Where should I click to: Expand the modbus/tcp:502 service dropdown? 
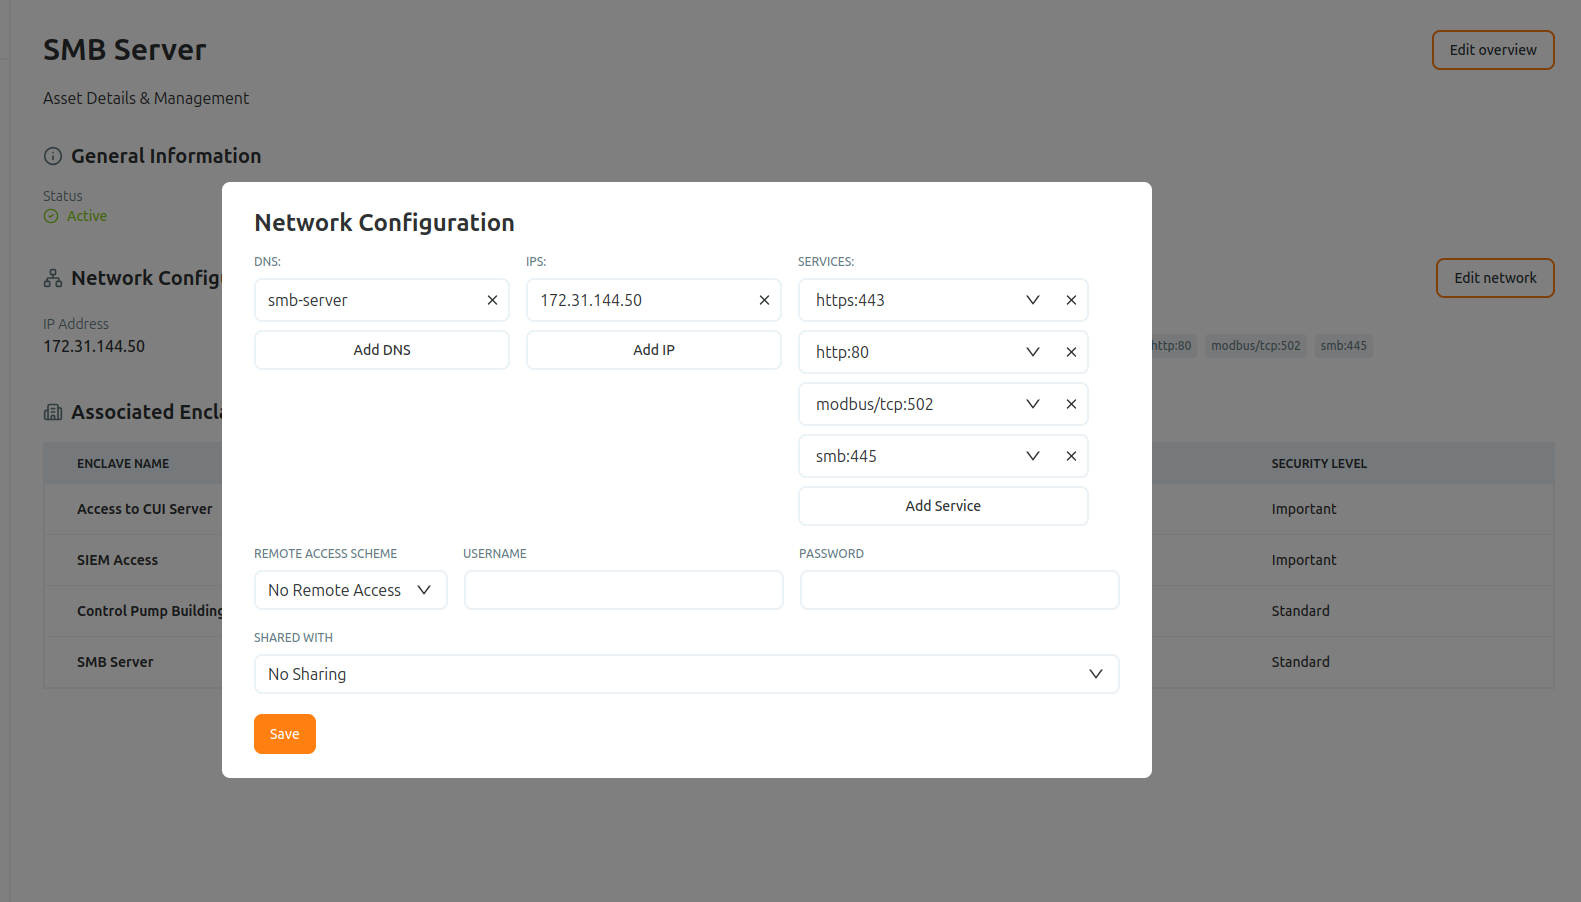pos(1033,404)
